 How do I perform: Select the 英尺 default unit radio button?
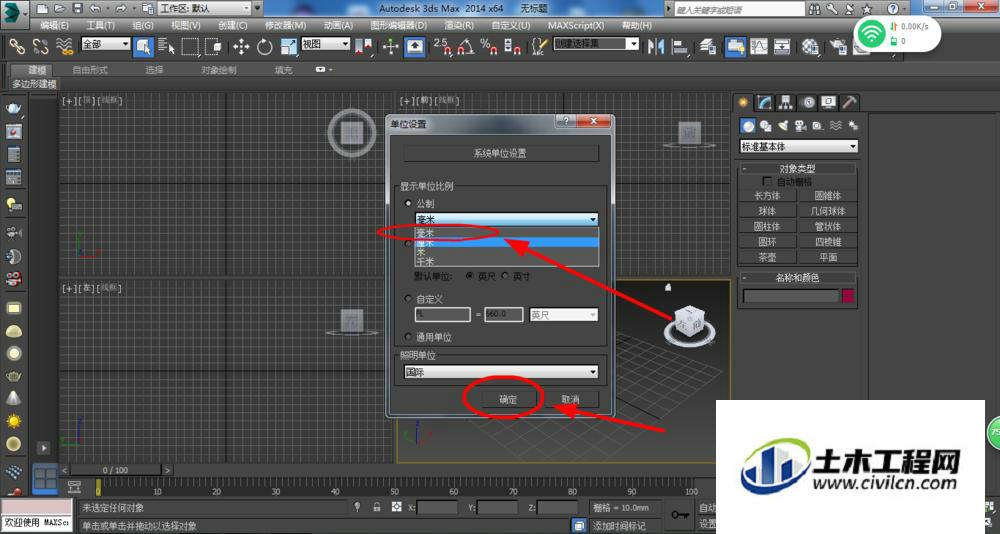pos(470,276)
